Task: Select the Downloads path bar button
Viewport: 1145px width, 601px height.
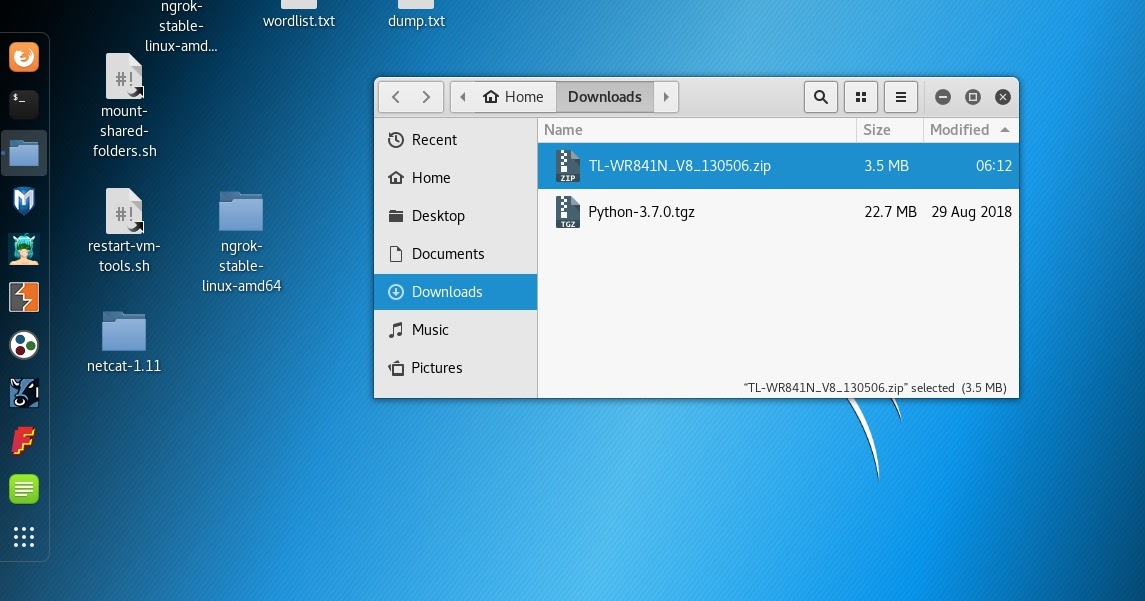Action: (605, 97)
